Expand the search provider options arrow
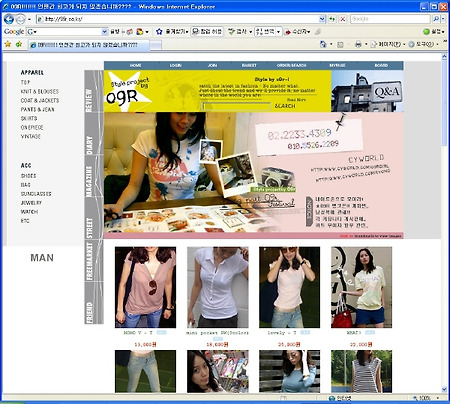450x404 pixels. click(x=443, y=19)
